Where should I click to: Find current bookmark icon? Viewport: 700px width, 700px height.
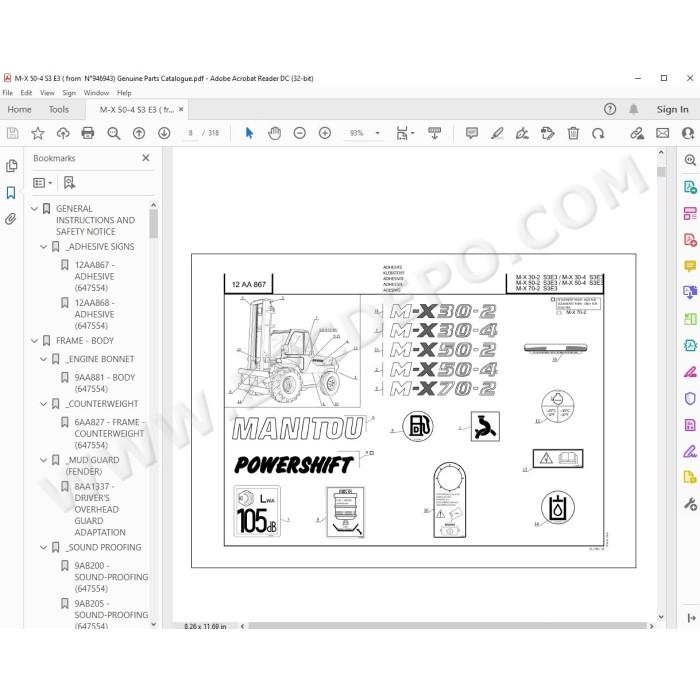click(x=69, y=183)
